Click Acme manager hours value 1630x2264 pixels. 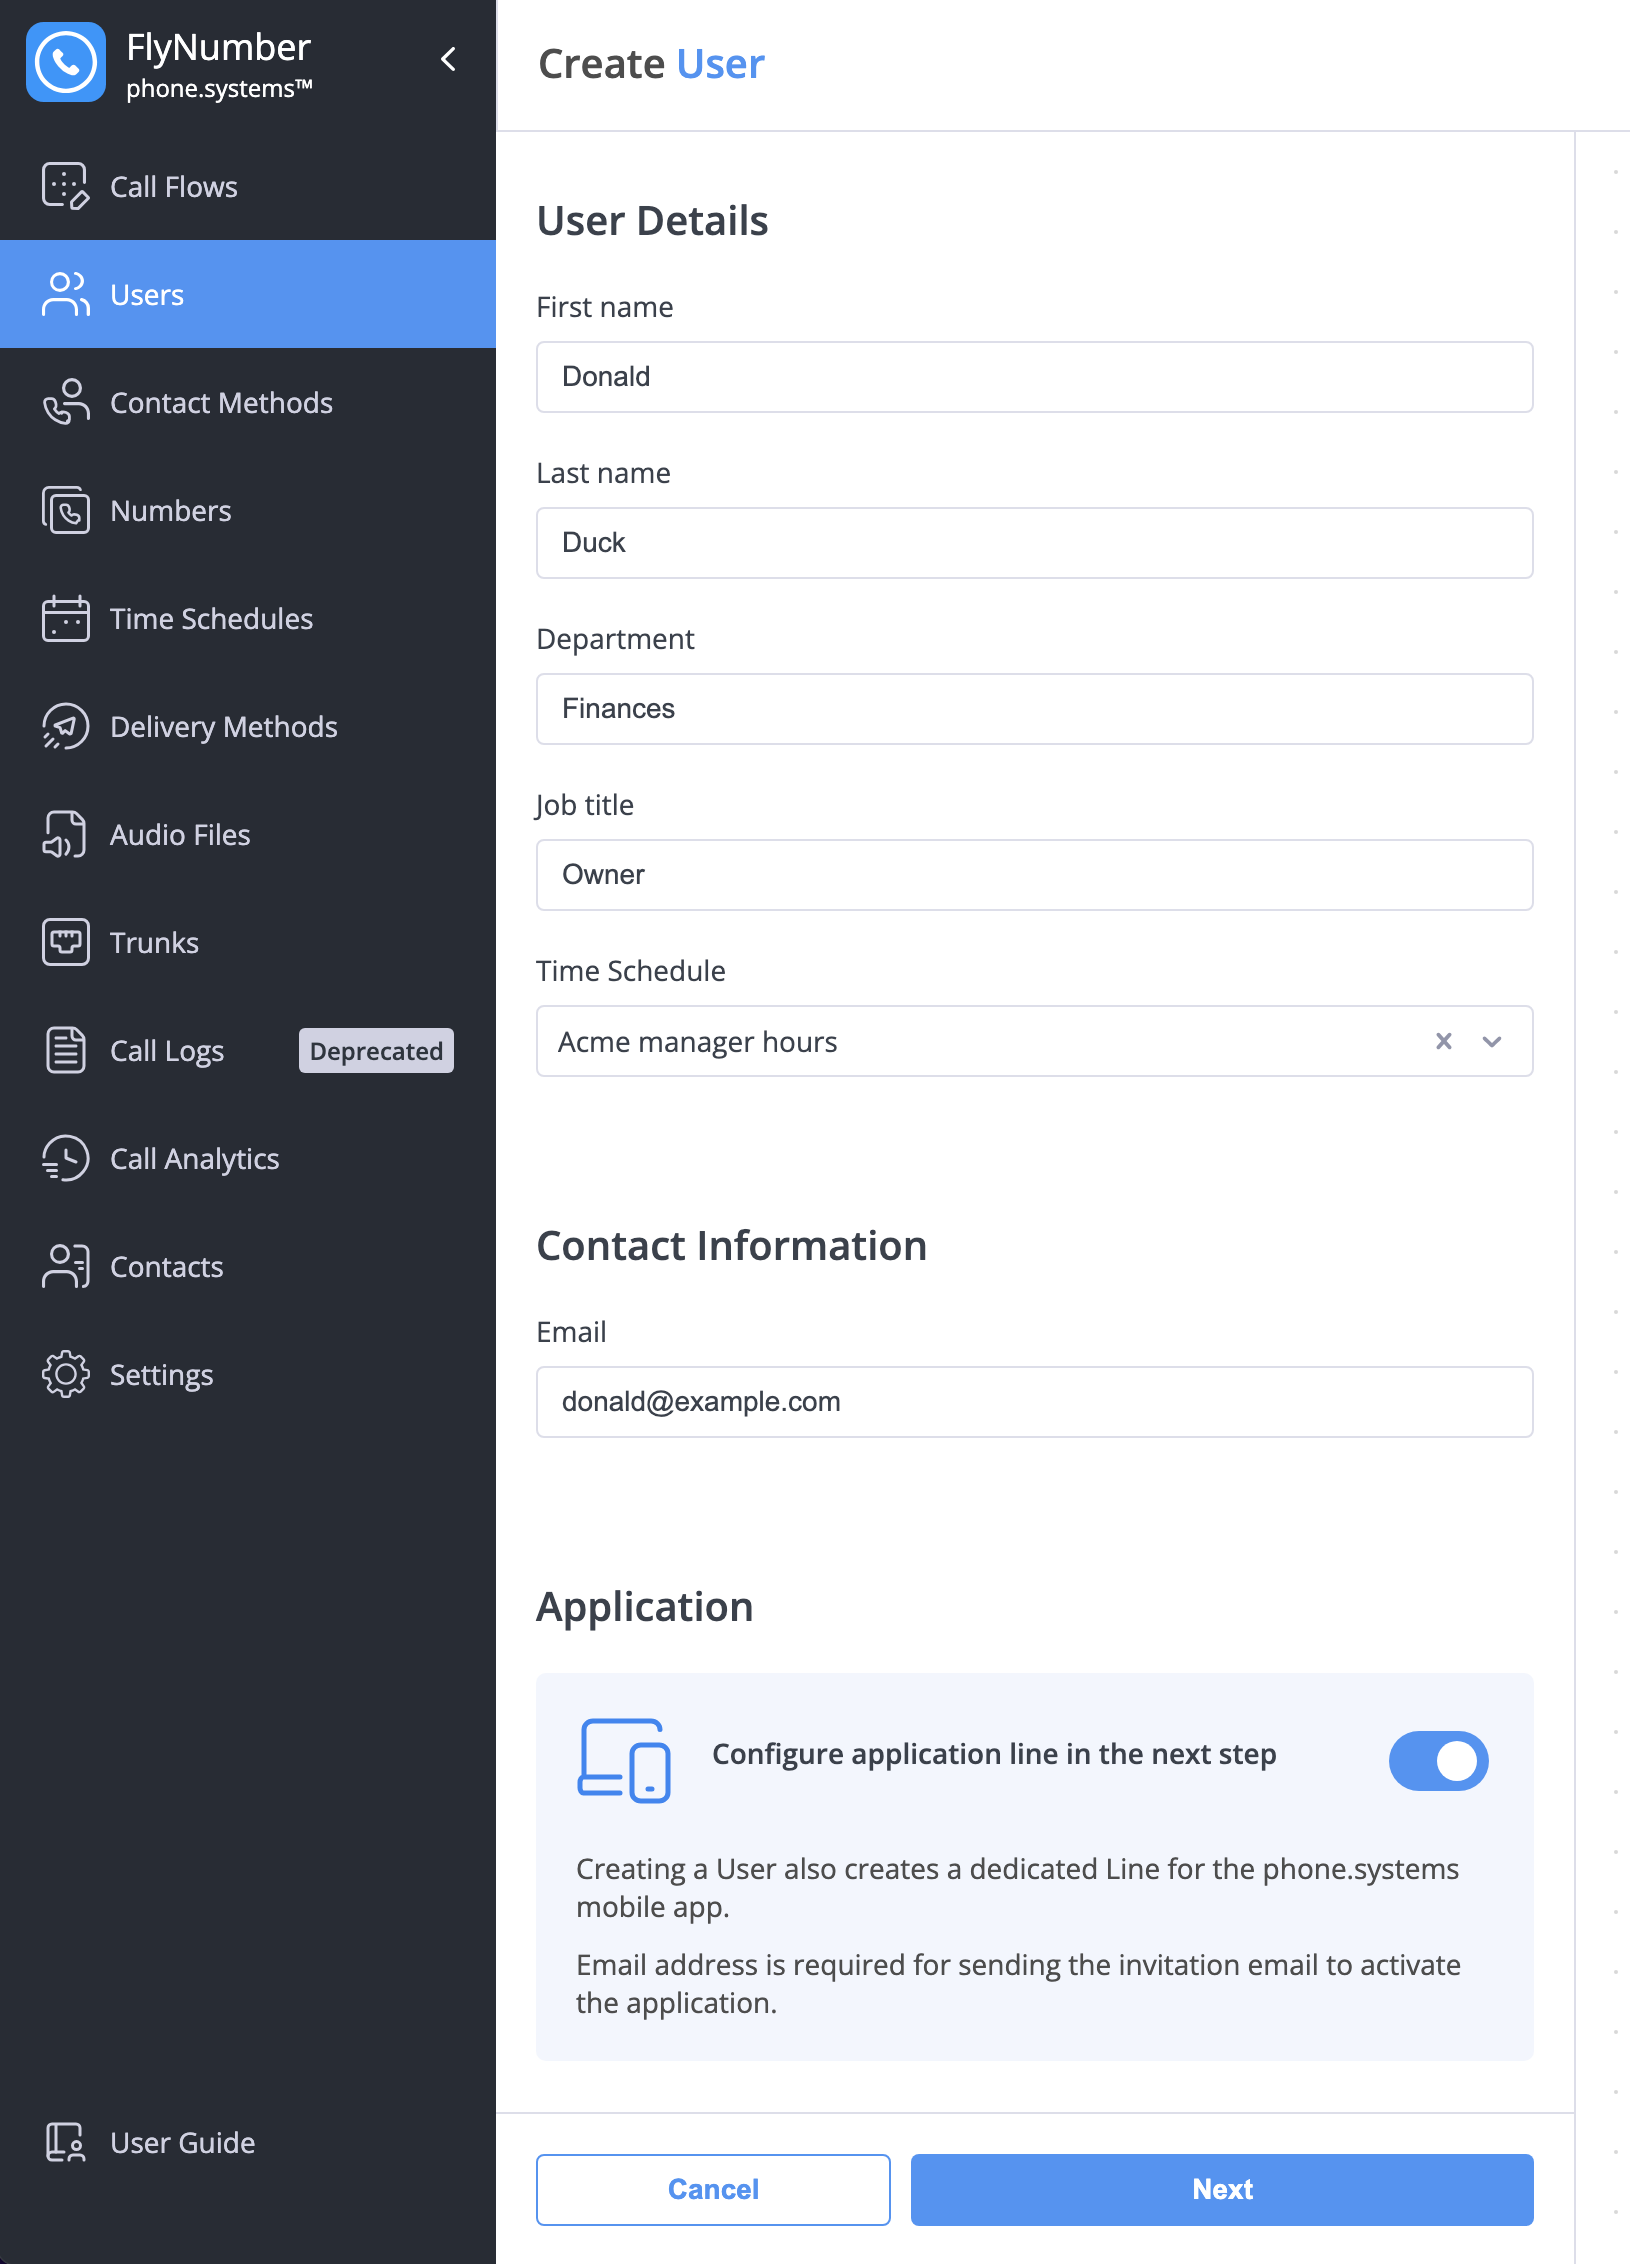[x=698, y=1042]
